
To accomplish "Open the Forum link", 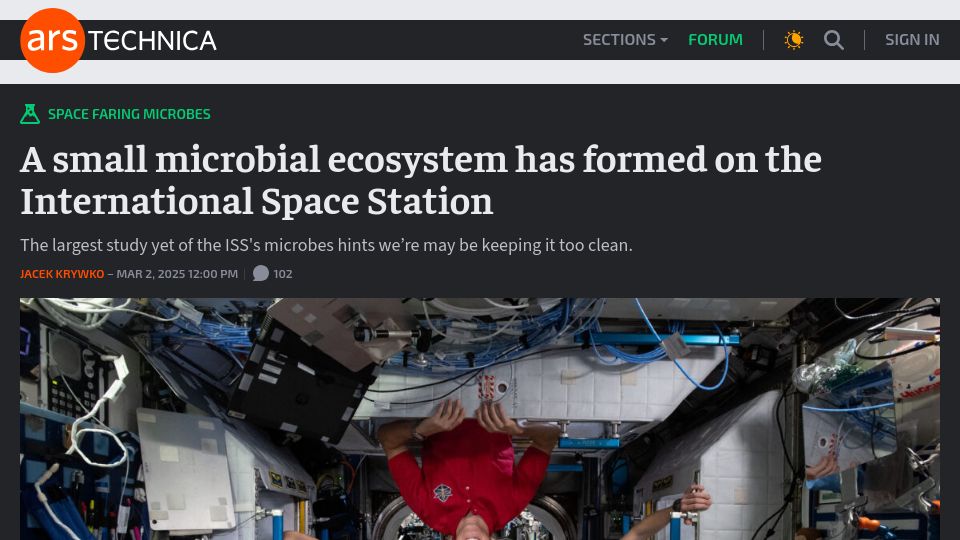I will [715, 40].
